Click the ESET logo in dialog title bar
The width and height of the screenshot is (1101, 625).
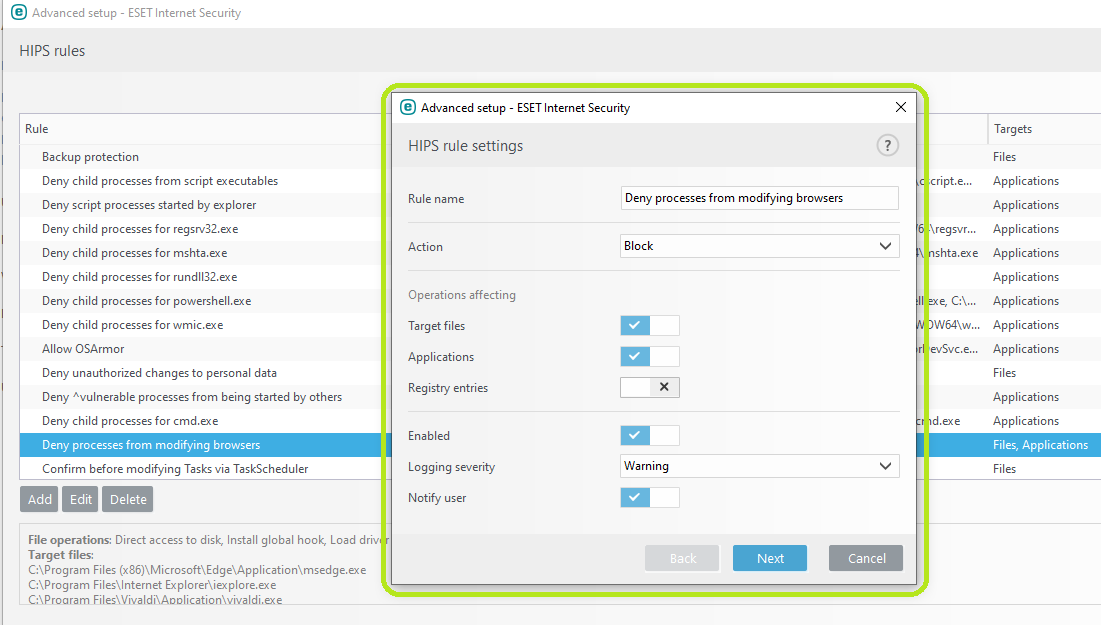click(x=408, y=107)
